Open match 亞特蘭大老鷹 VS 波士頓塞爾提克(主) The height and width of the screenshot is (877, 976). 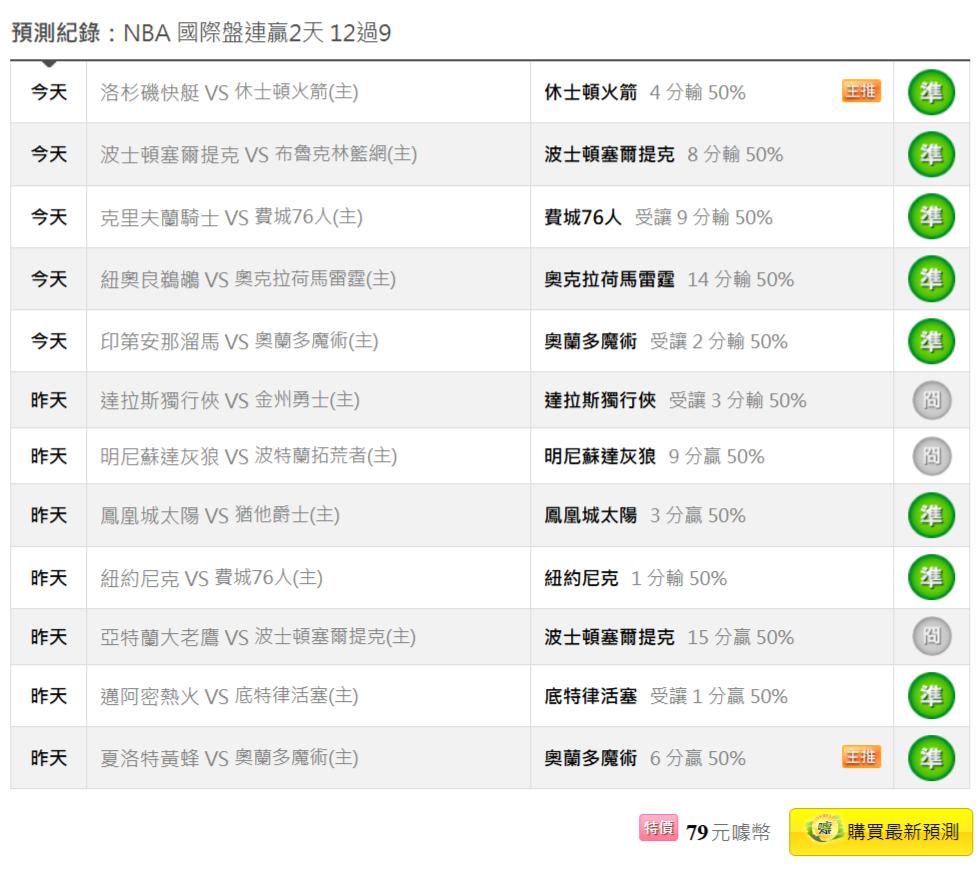pos(258,637)
